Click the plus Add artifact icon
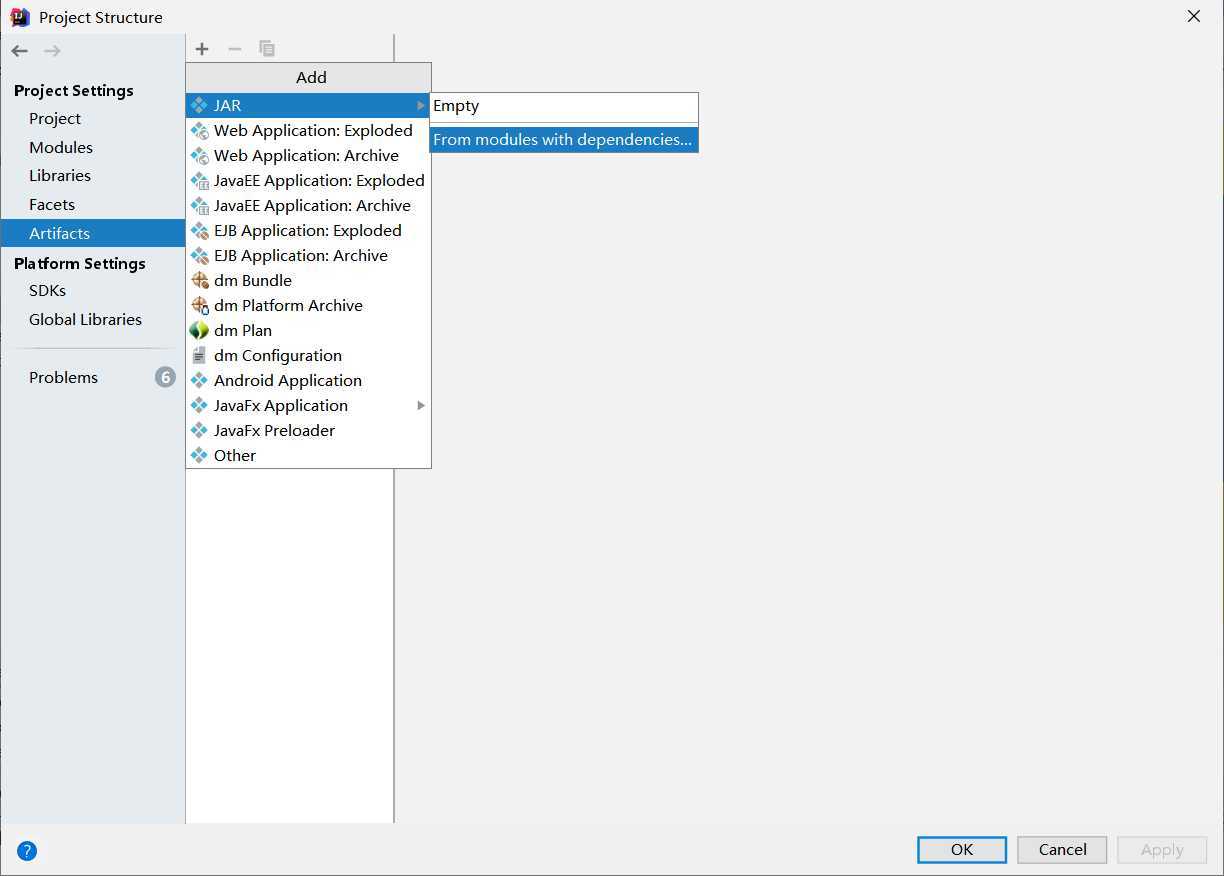Screen dimensions: 1224x876 pyautogui.click(x=202, y=49)
